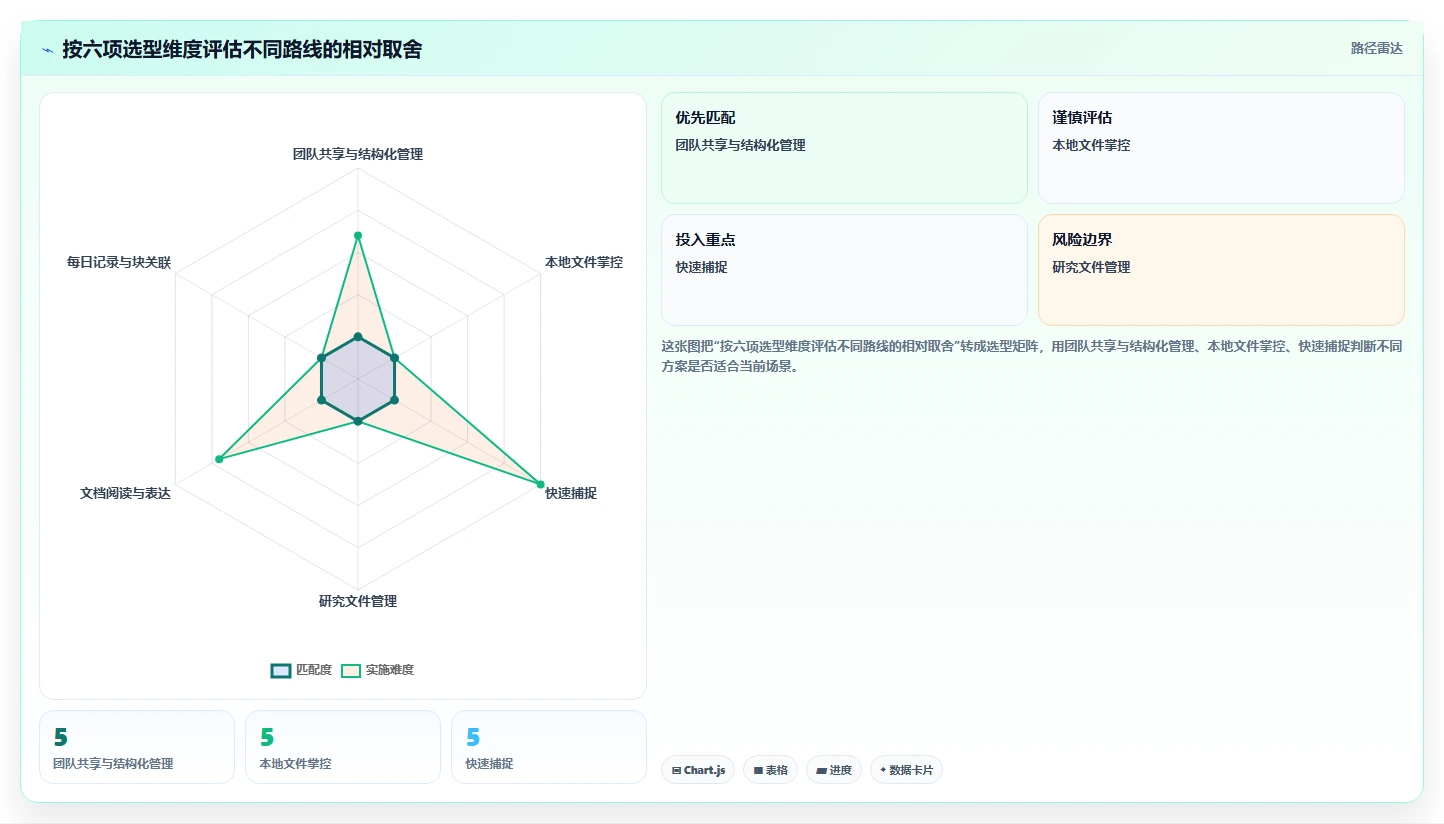Viewport: 1444px width, 824px height.
Task: Click the stat card showing 5 快速捕捉
Action: click(549, 747)
